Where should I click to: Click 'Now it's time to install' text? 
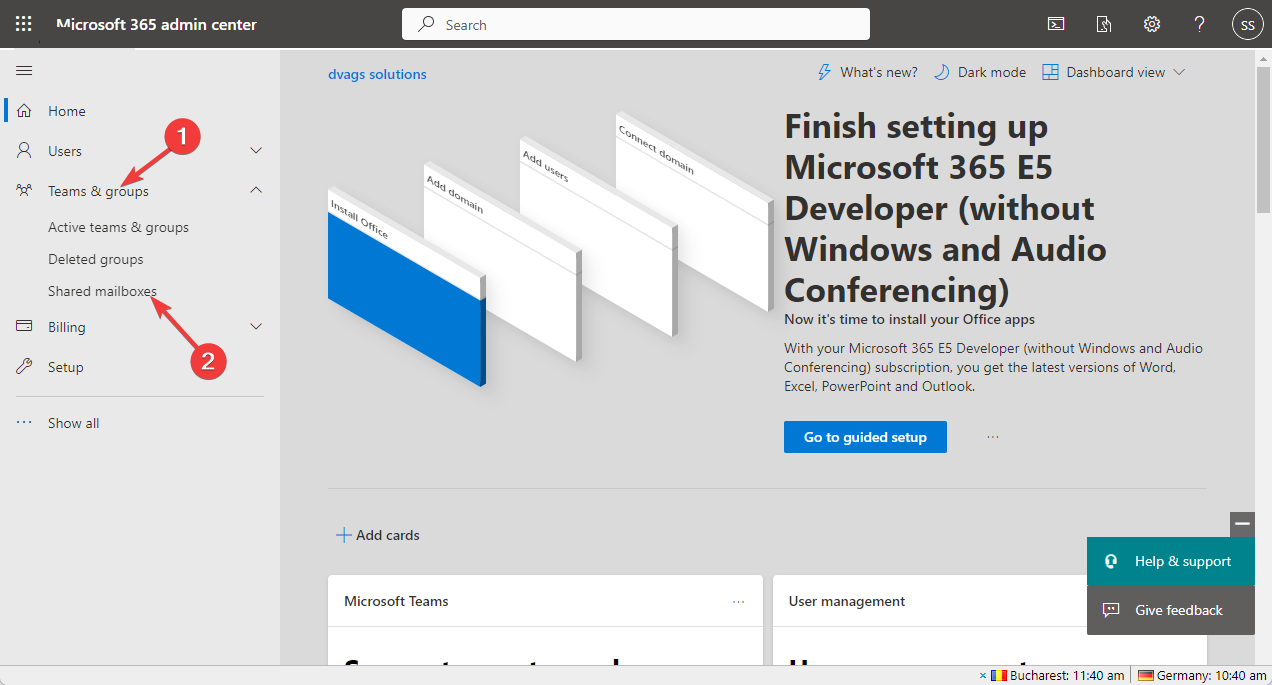pyautogui.click(x=909, y=320)
